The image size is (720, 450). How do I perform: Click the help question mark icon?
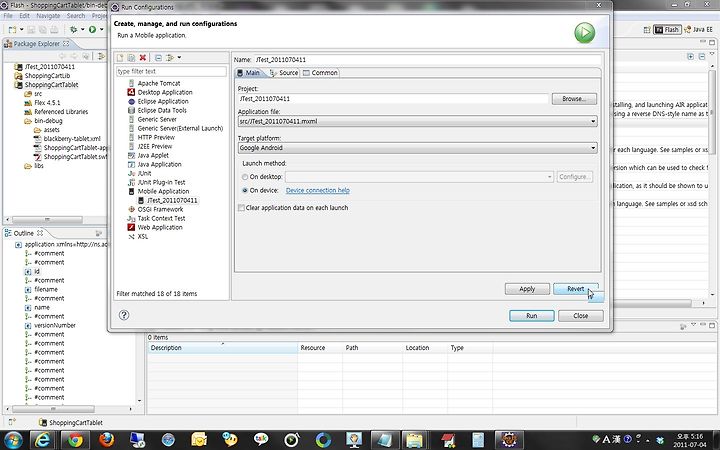124,315
